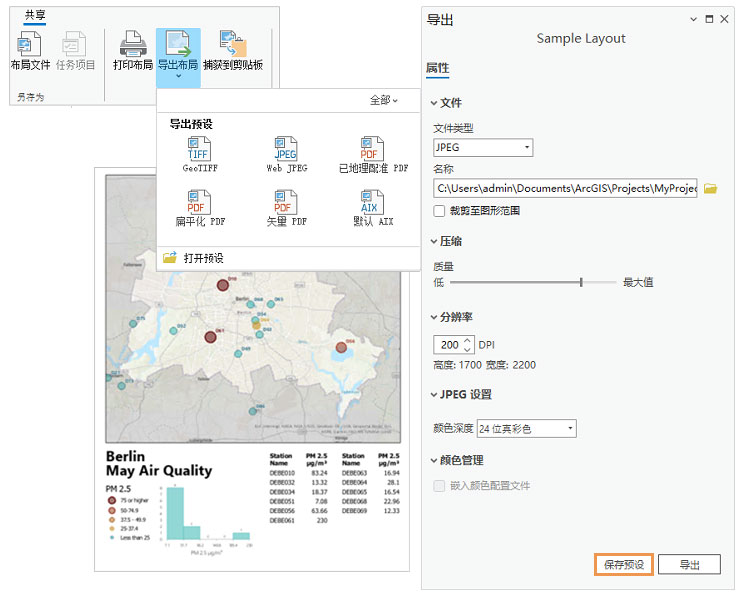The image size is (741, 594).
Task: Click the PM 2.5 histogram chart
Action: click(207, 519)
